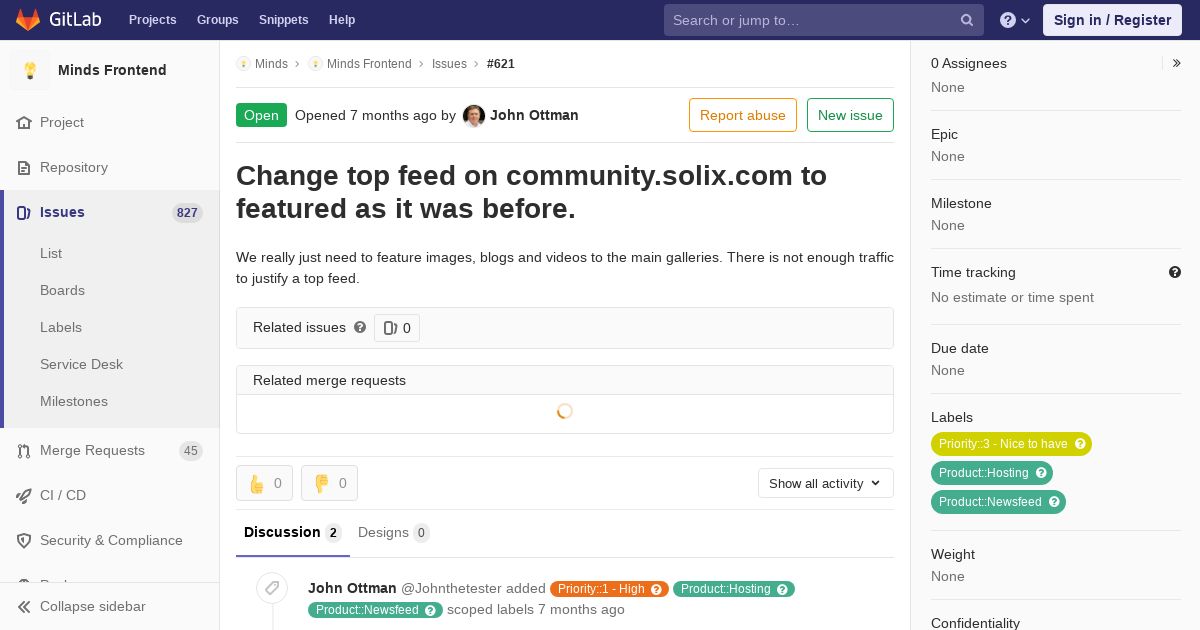Image resolution: width=1200 pixels, height=630 pixels.
Task: Click the yellow Priority::3 Nice to have label
Action: click(x=1011, y=444)
